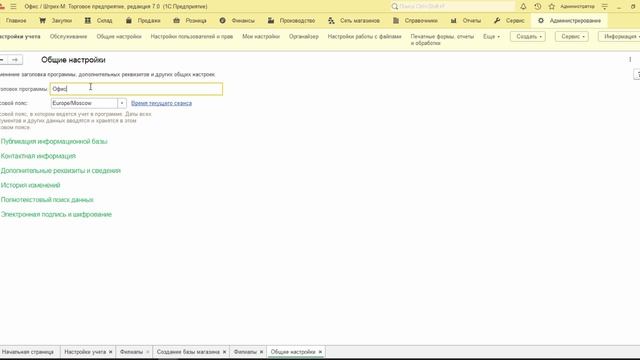Open the Сервис section in the main menu

509,20
